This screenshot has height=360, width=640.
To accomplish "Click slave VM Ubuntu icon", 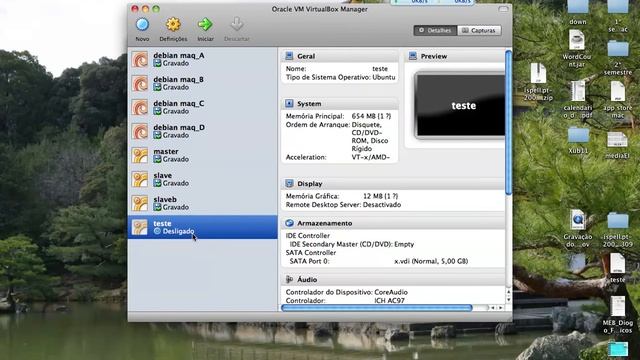I will (x=140, y=180).
